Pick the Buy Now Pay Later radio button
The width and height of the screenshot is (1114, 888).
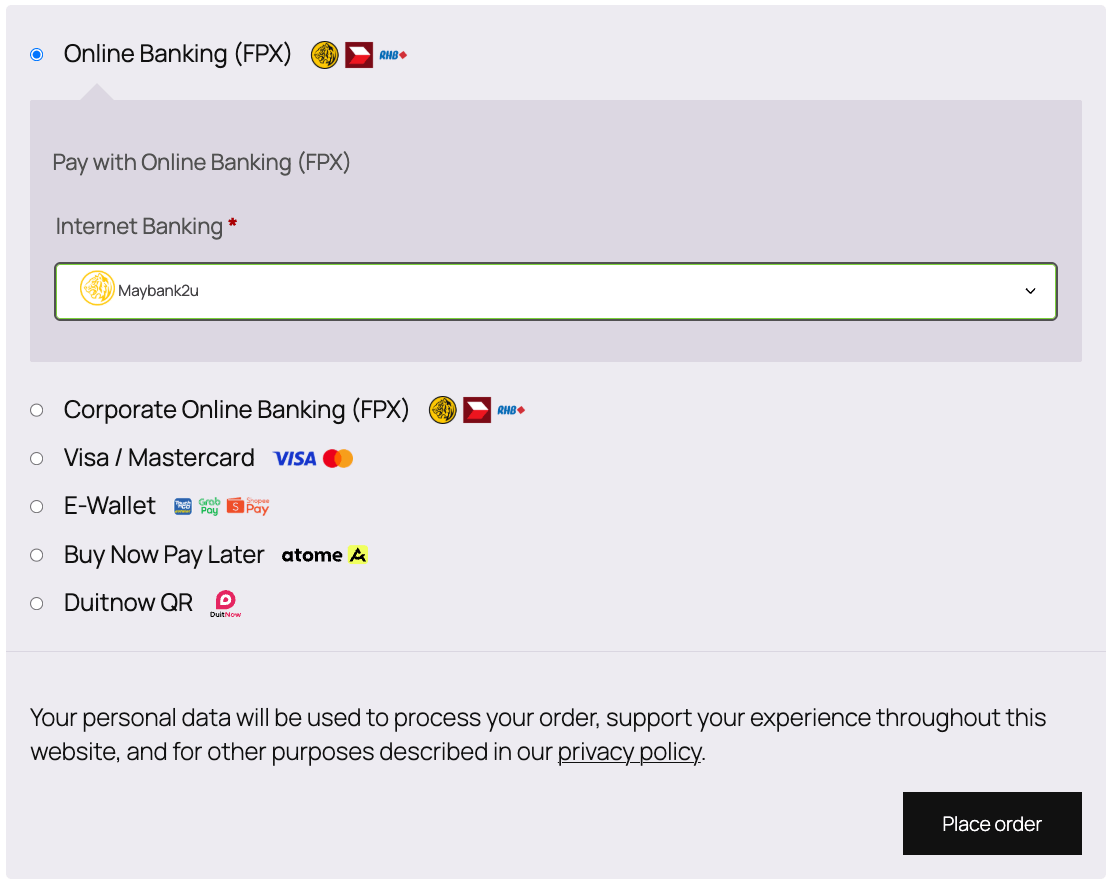tap(37, 555)
